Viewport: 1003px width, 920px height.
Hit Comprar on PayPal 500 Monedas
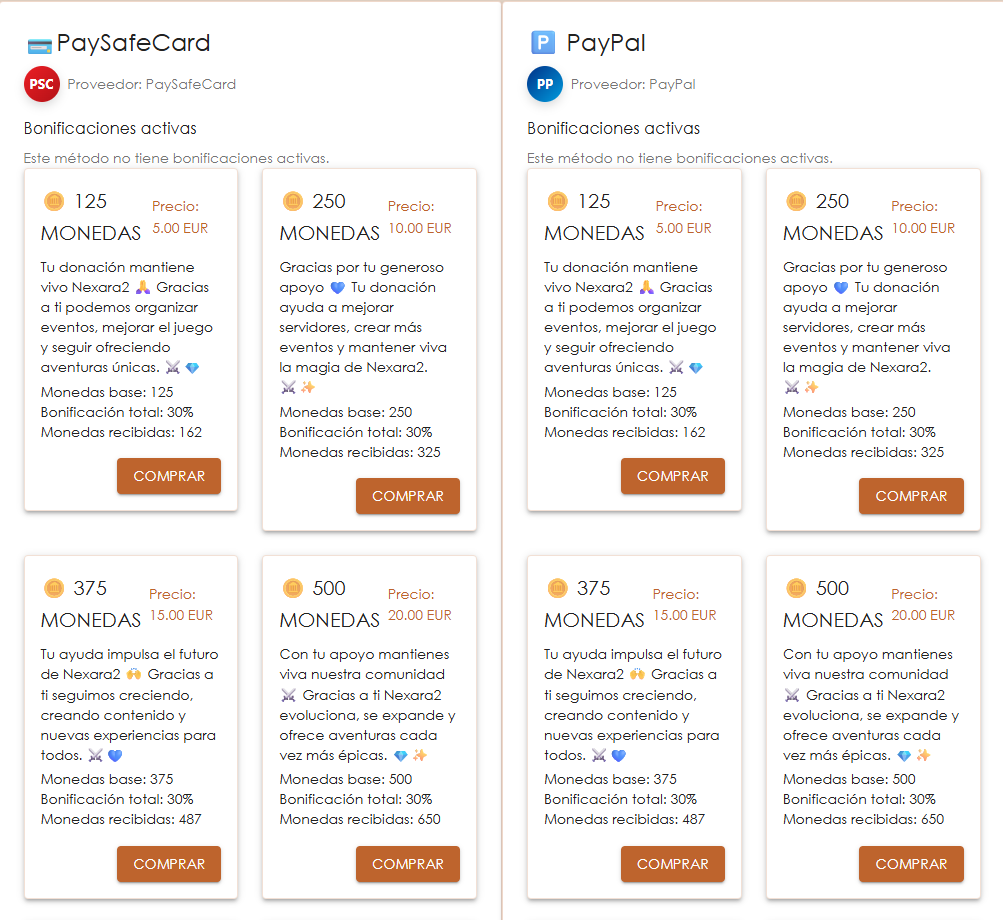[911, 864]
